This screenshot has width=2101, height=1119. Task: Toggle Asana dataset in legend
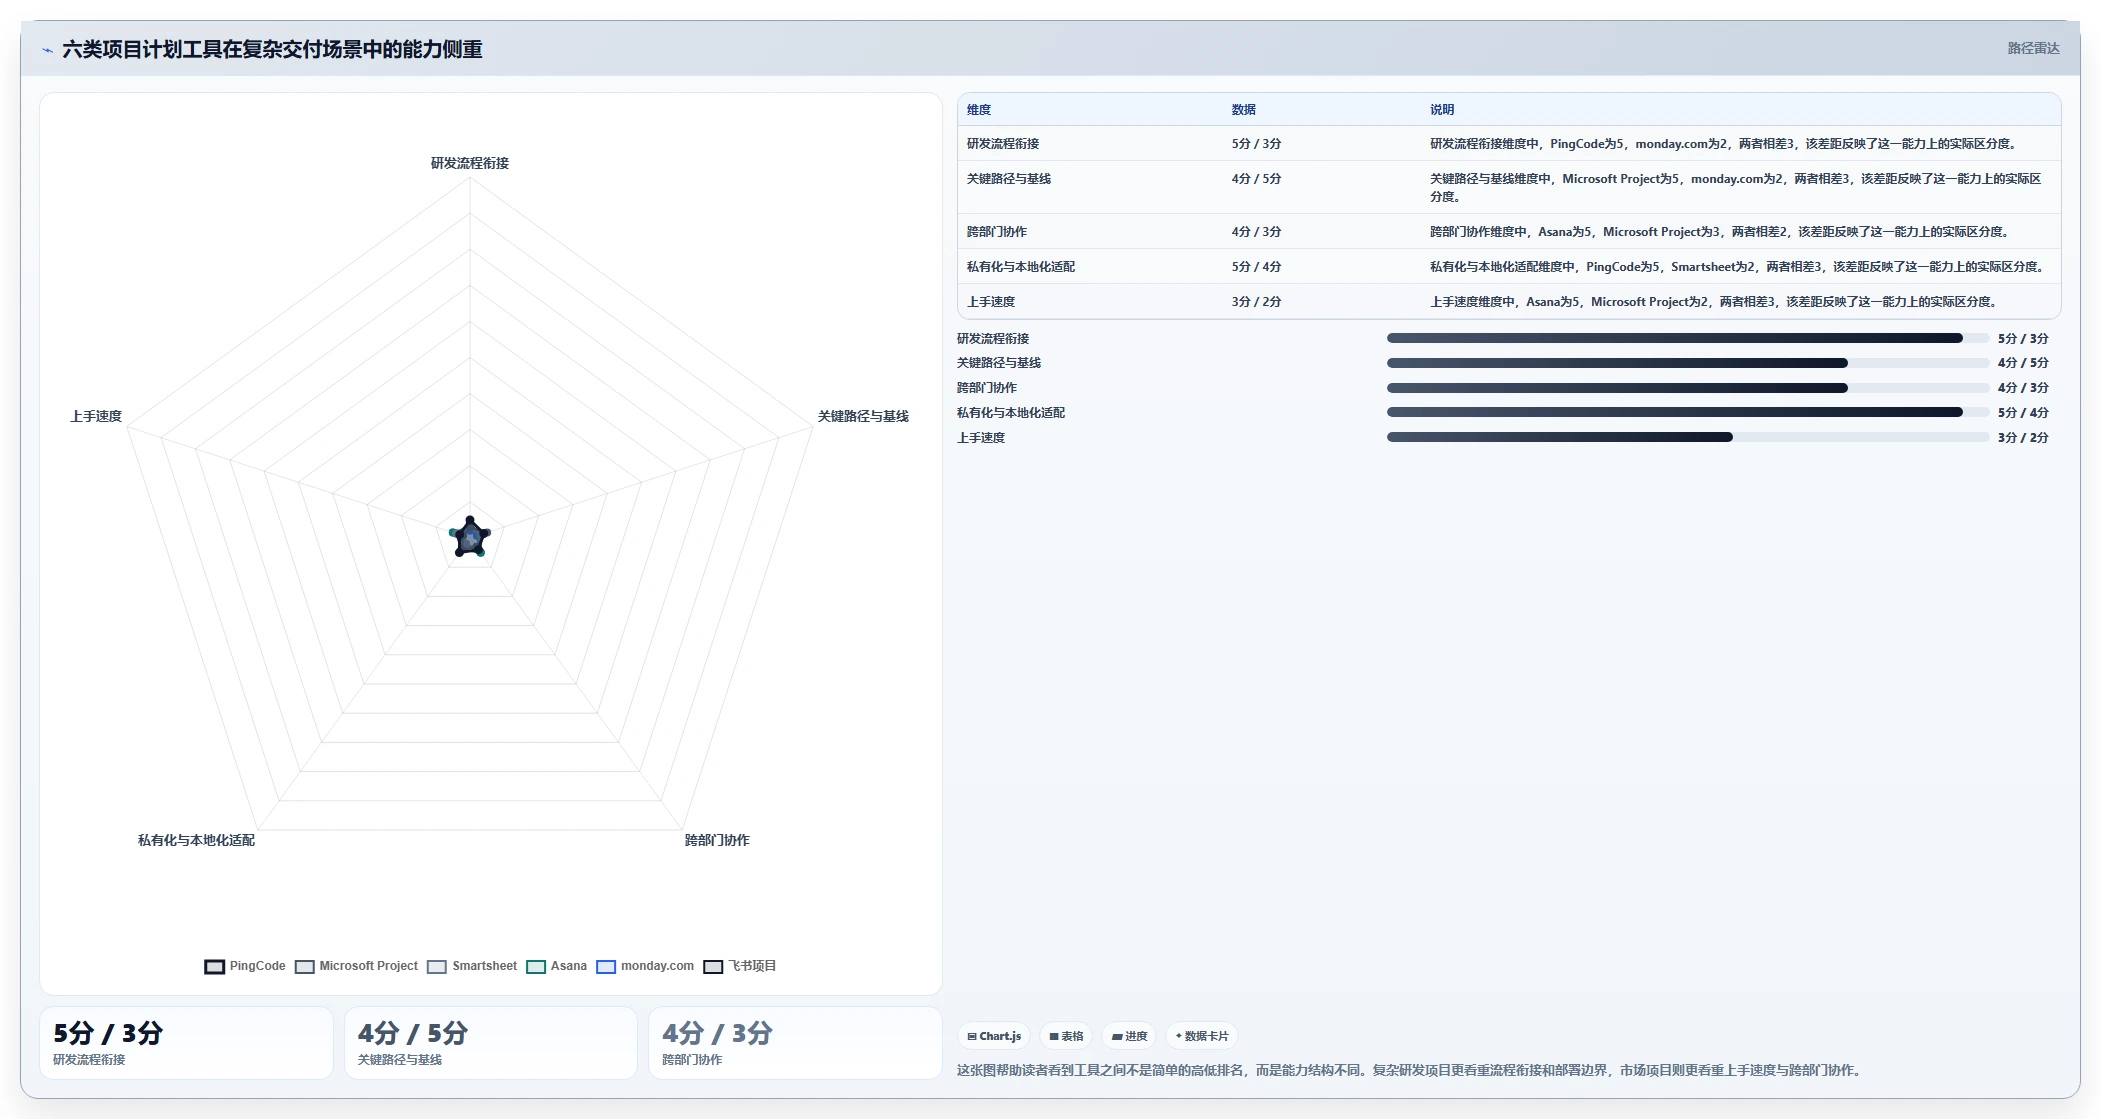coord(556,966)
